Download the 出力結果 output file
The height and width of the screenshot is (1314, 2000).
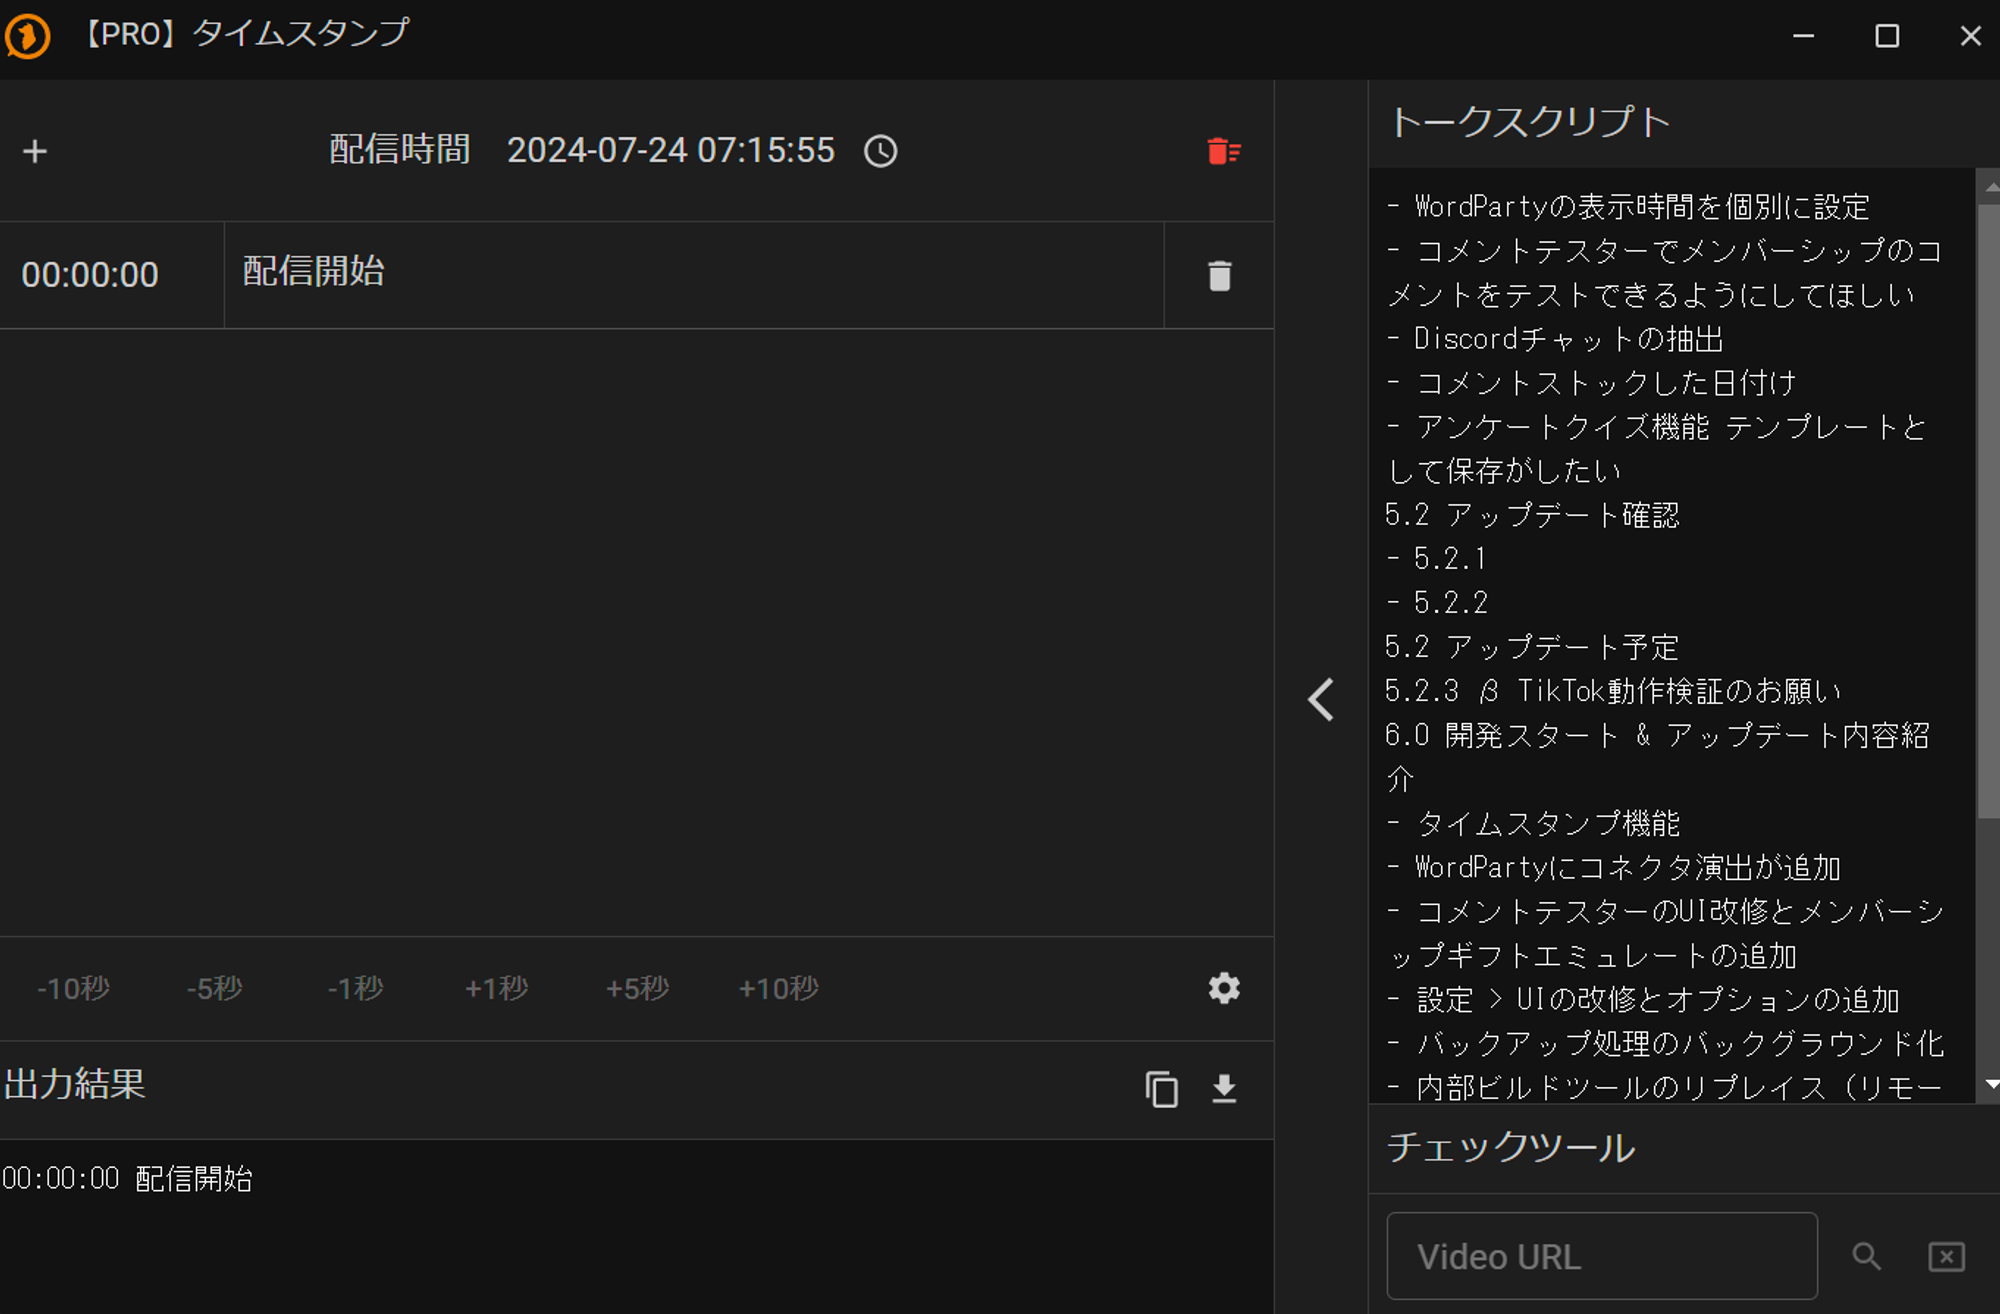pos(1224,1088)
